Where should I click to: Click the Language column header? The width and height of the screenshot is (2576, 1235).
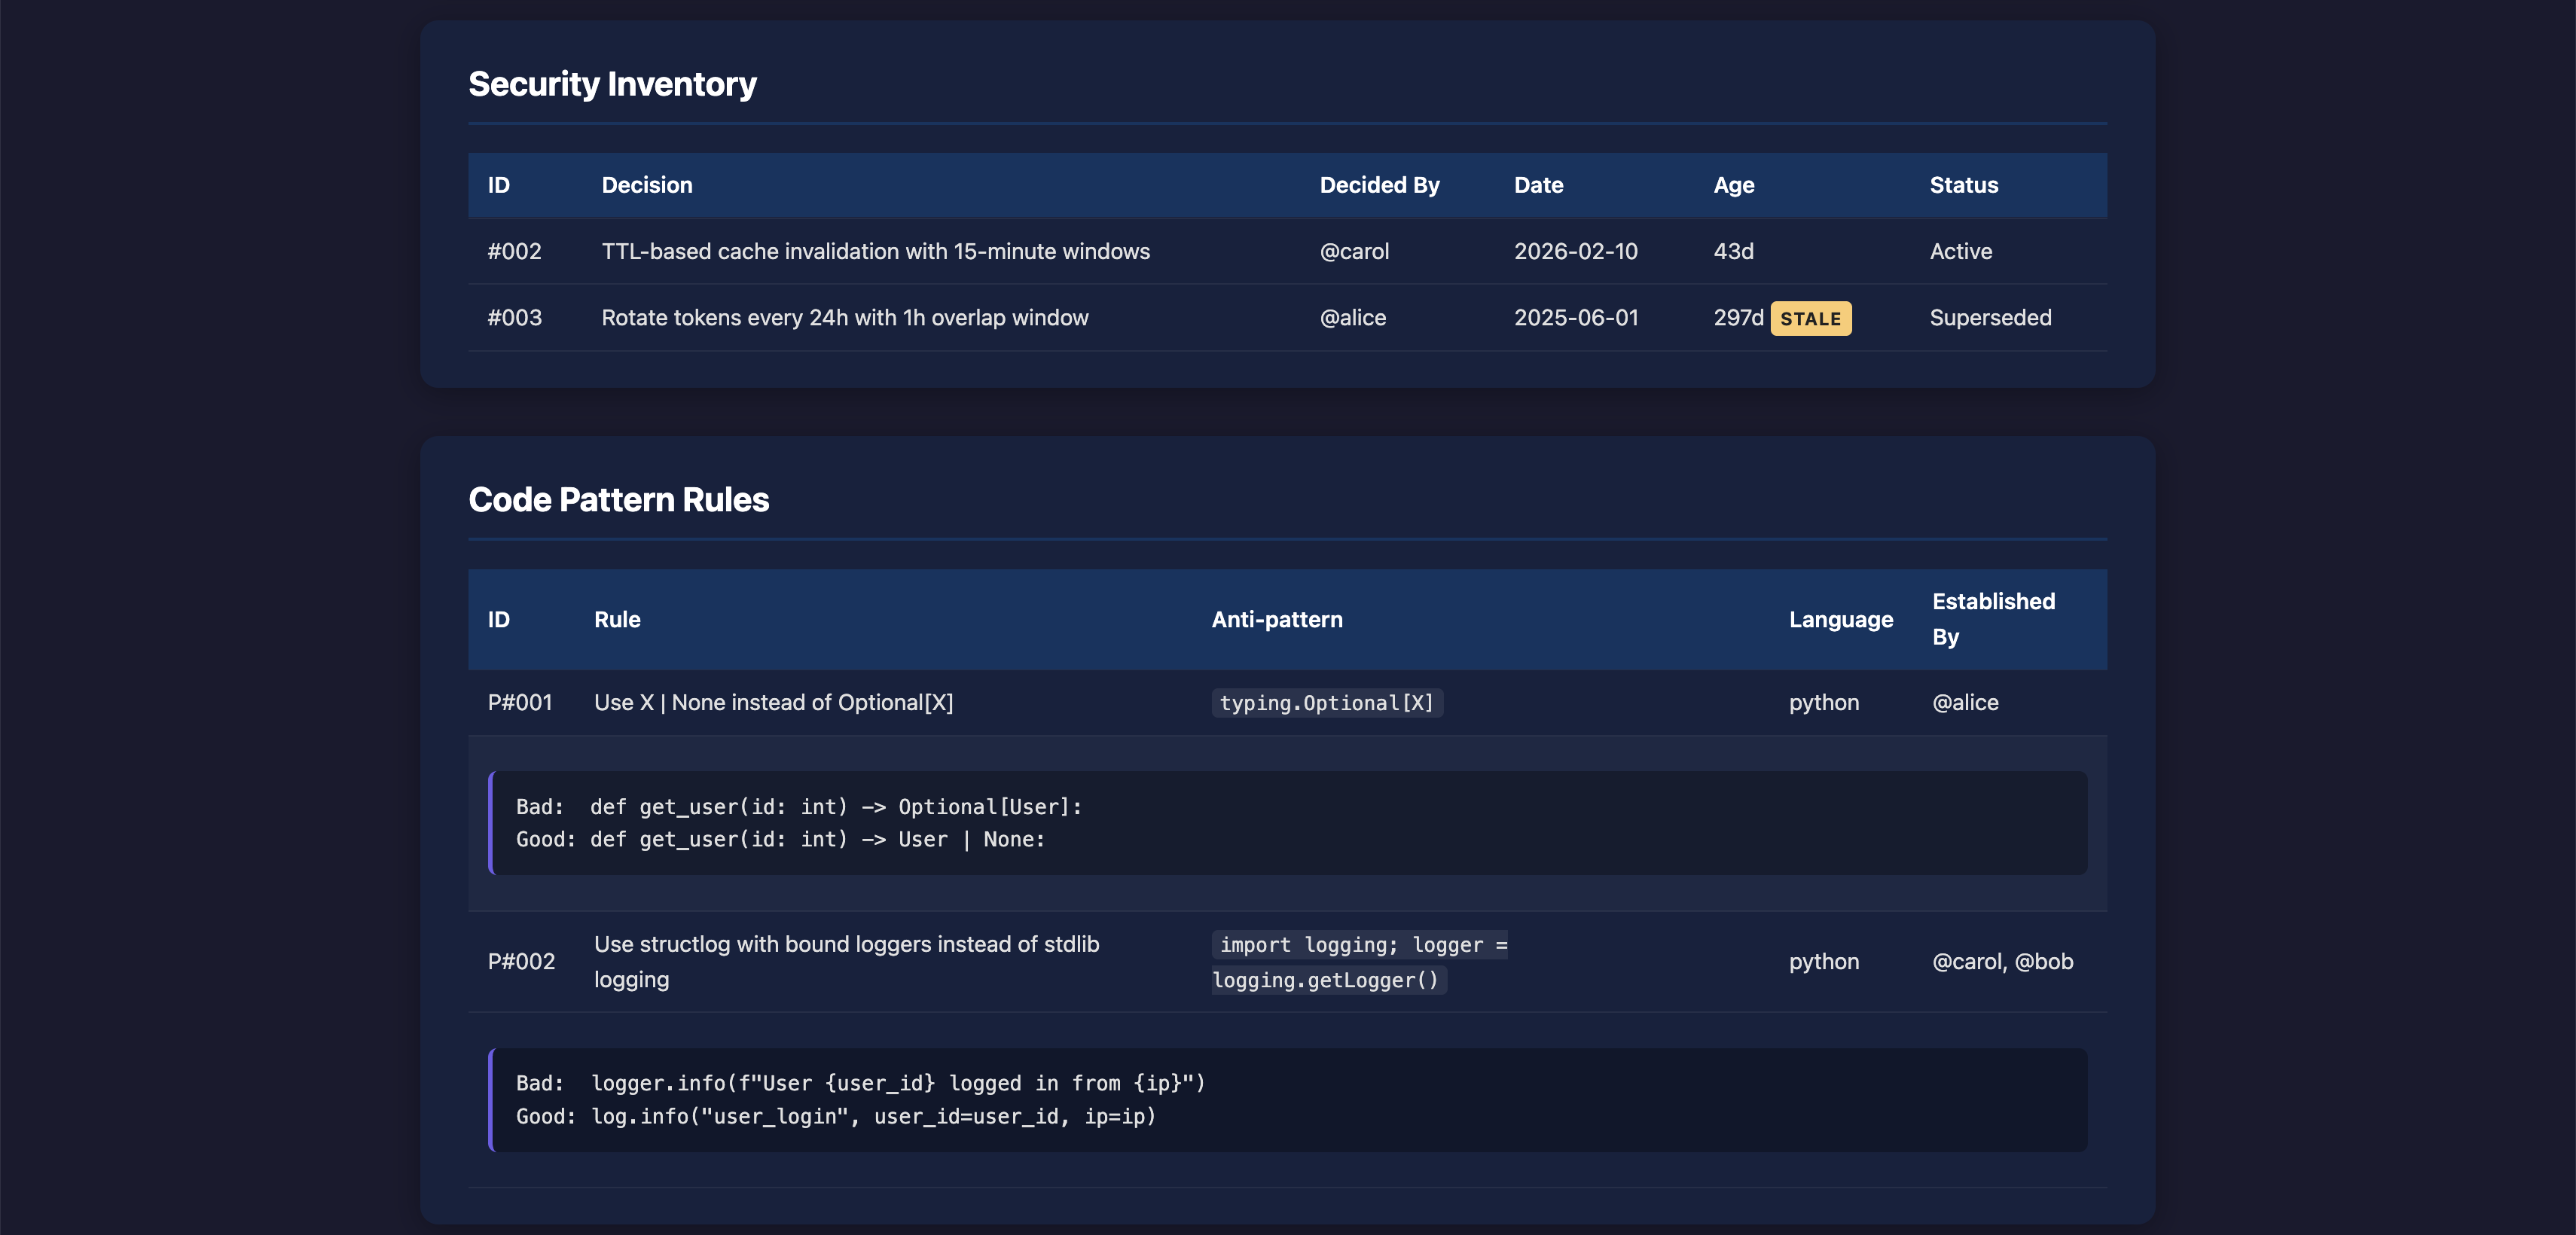click(1840, 620)
